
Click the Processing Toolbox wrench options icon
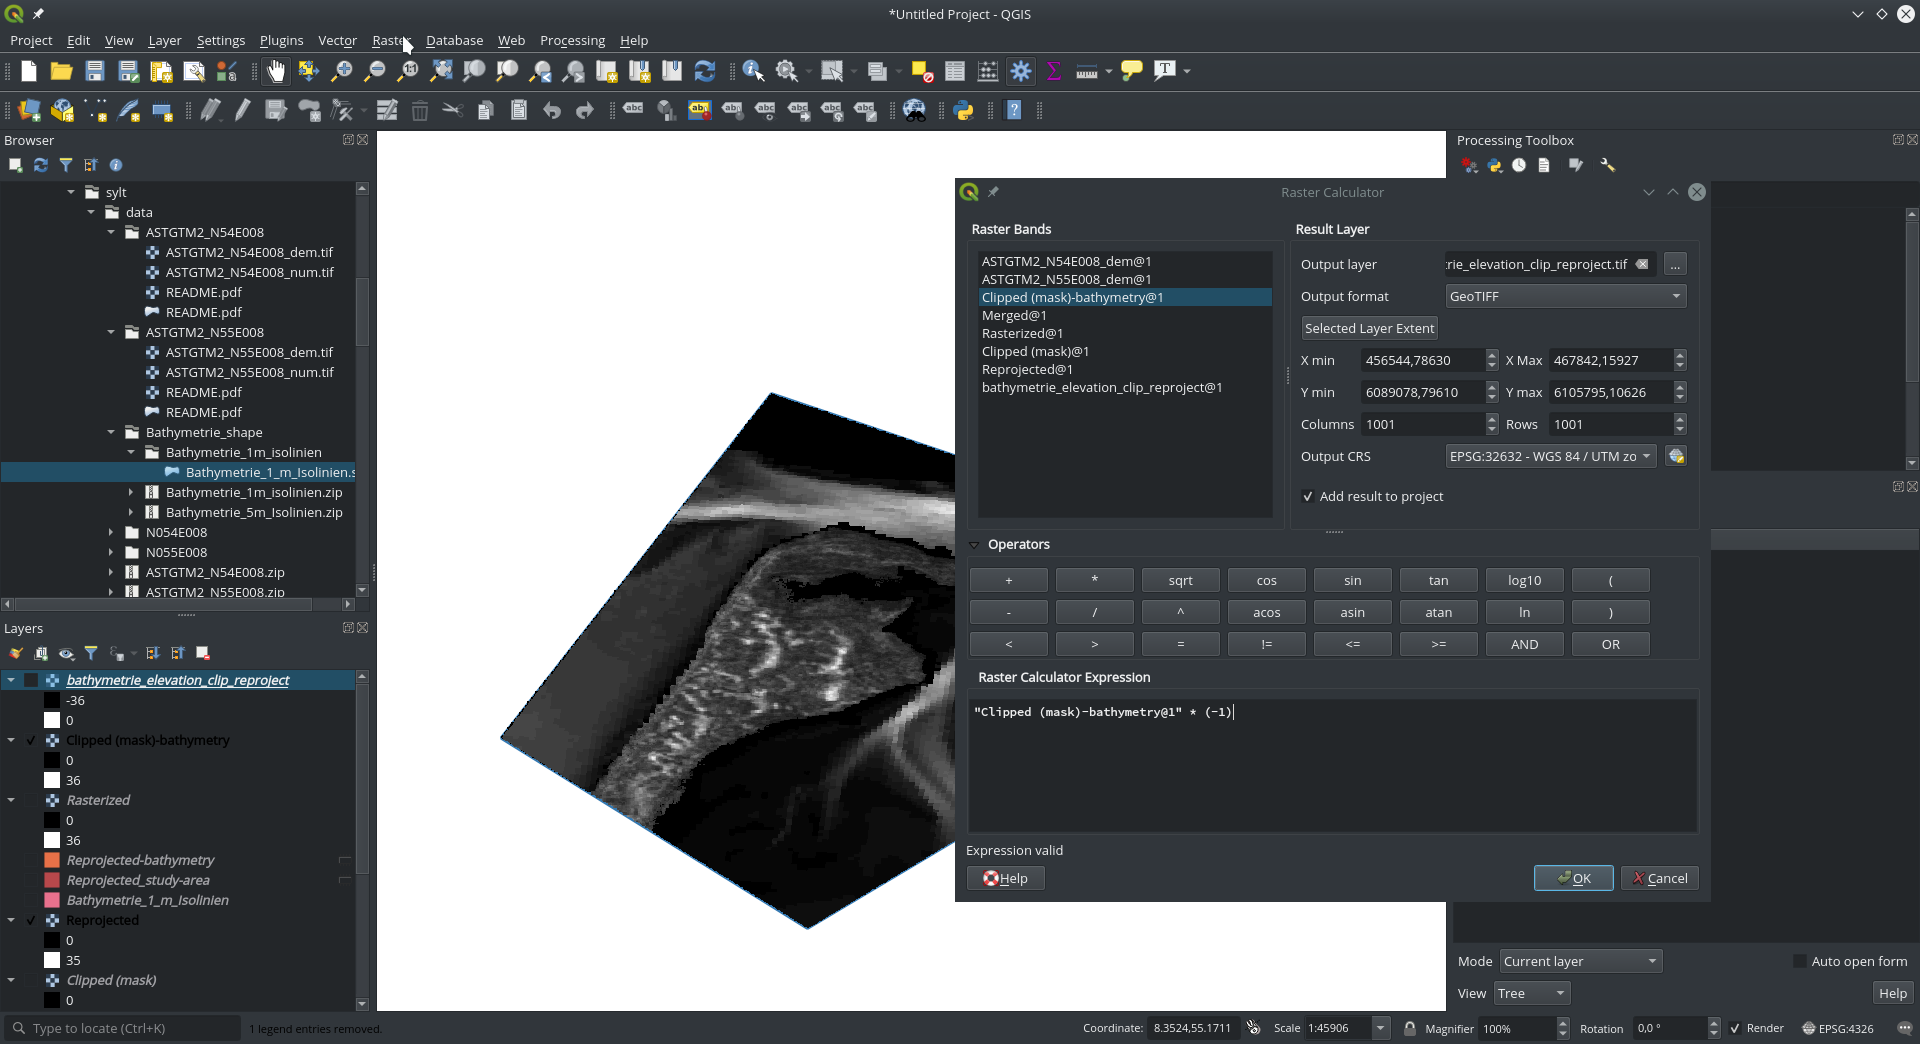coord(1607,165)
